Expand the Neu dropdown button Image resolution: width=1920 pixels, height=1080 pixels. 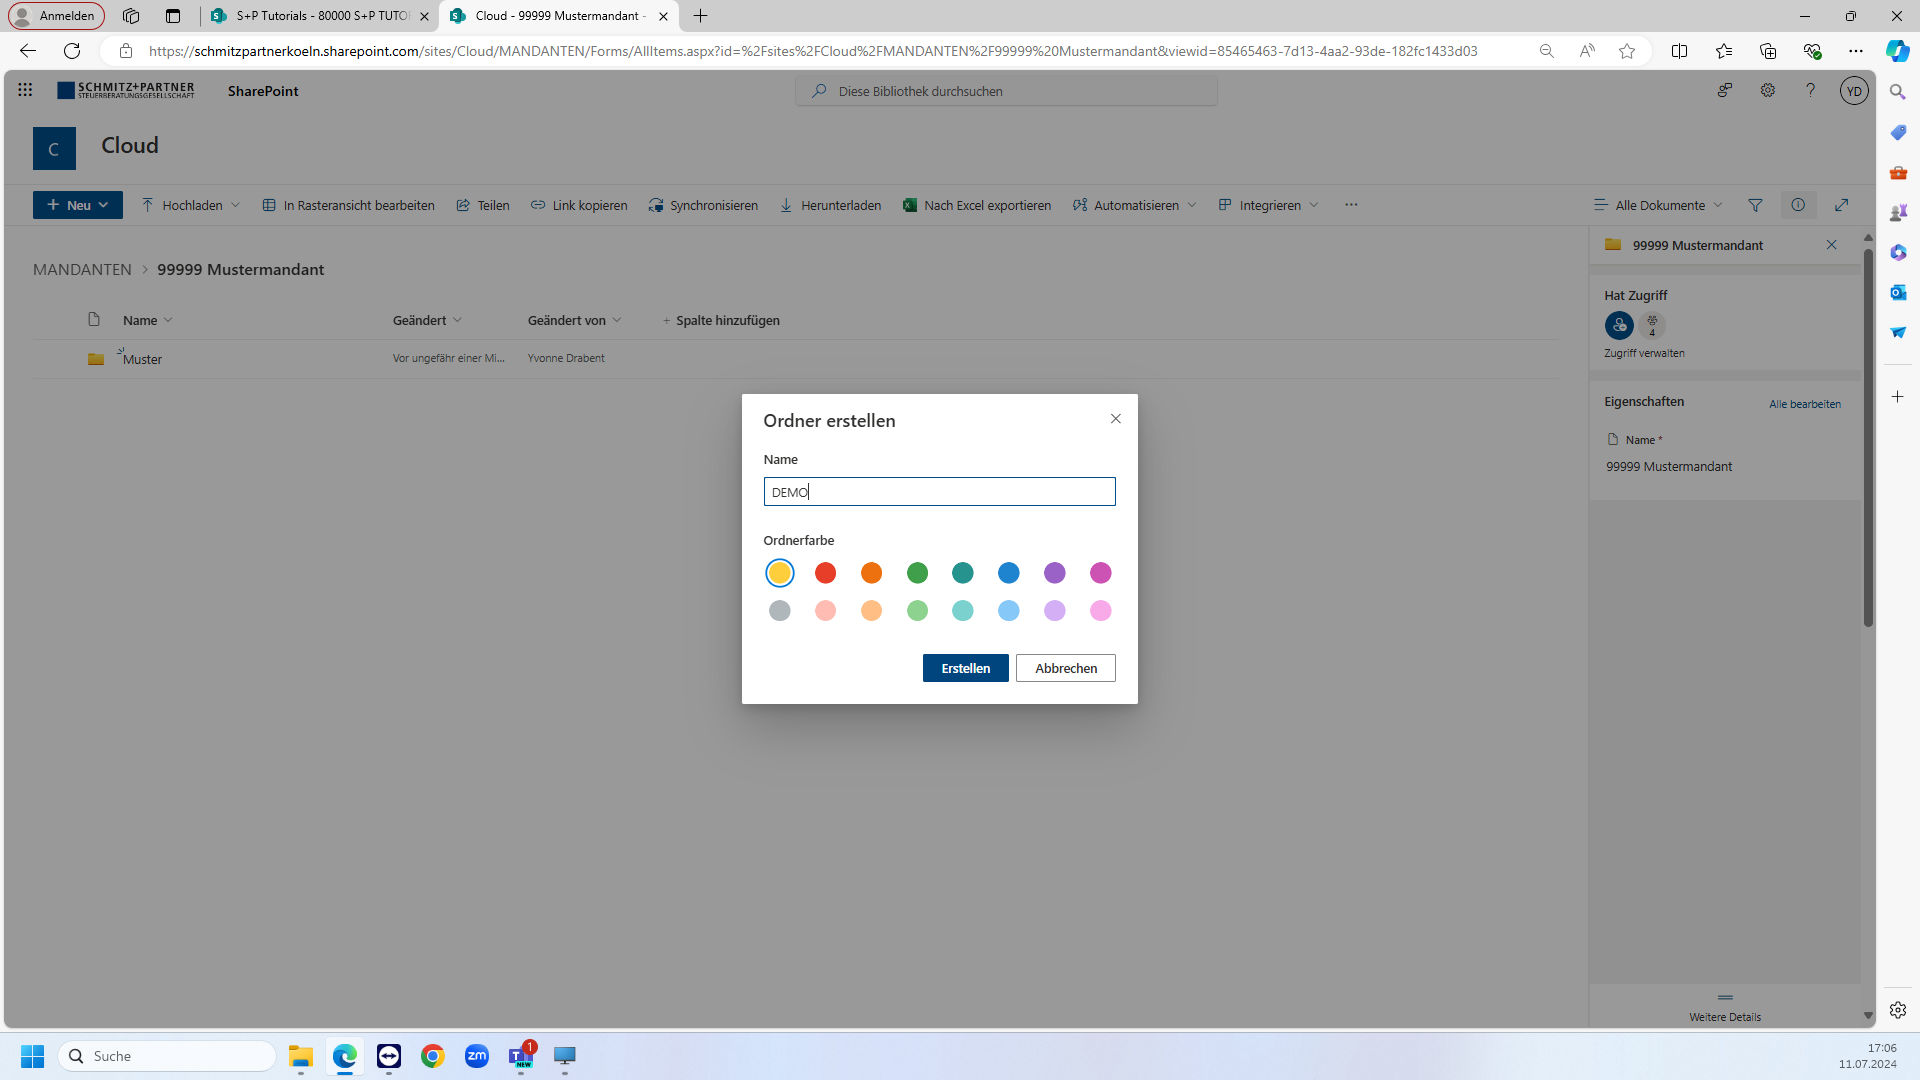coord(78,205)
